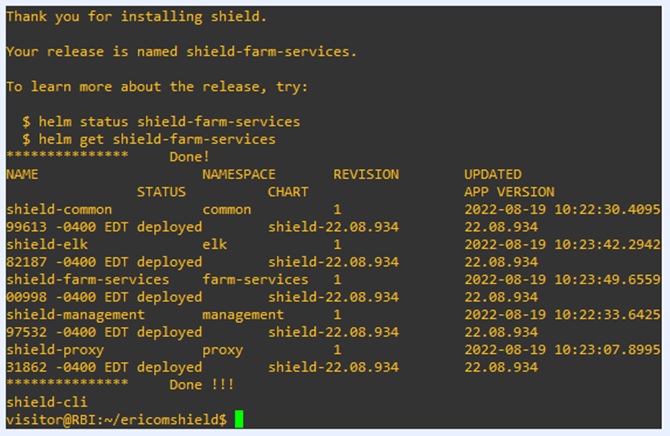
Task: Select the shield-cli output line
Action: click(47, 402)
